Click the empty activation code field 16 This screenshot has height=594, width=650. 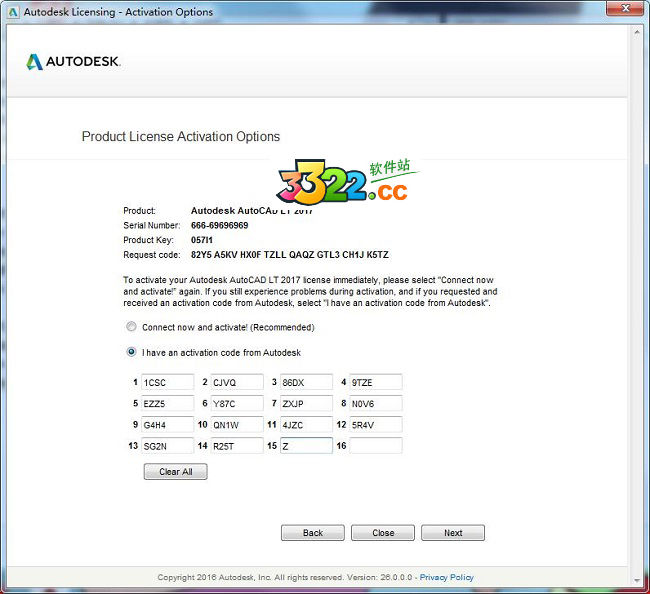click(x=376, y=446)
